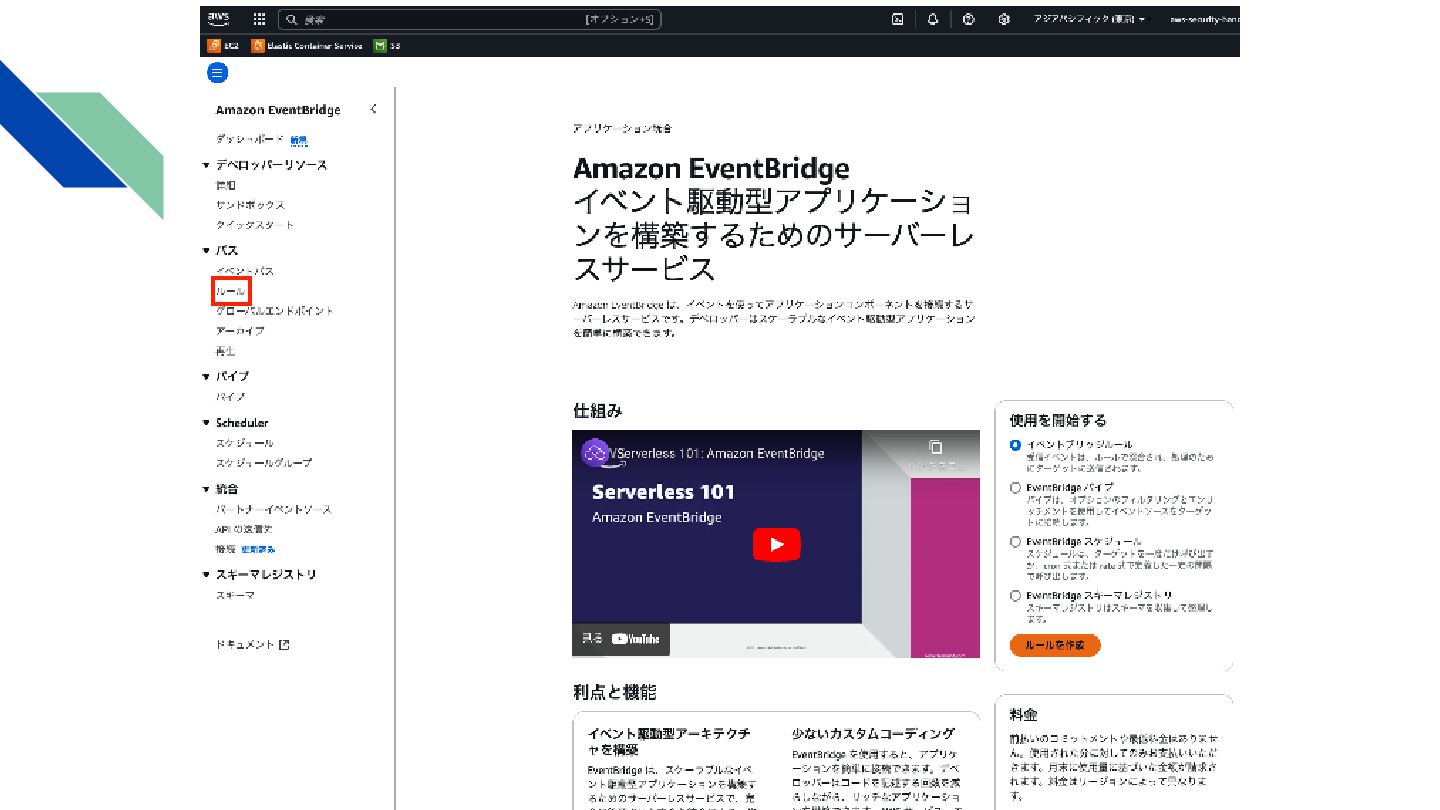This screenshot has height=810, width=1440.
Task: Click the 少ないカスタムコーディング heading
Action: [873, 733]
